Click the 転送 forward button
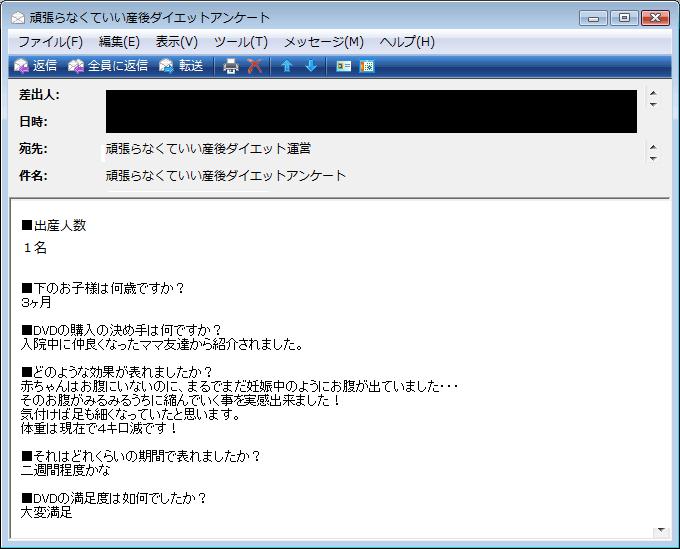Screen dimensions: 680x549 [x=181, y=66]
